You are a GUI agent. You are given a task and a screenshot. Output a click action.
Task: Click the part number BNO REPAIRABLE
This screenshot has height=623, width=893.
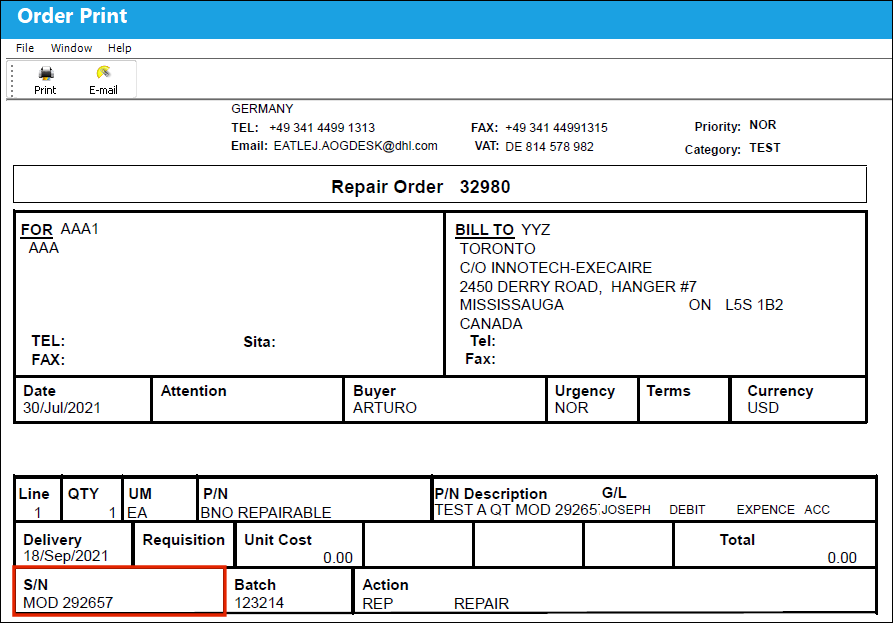[x=265, y=513]
